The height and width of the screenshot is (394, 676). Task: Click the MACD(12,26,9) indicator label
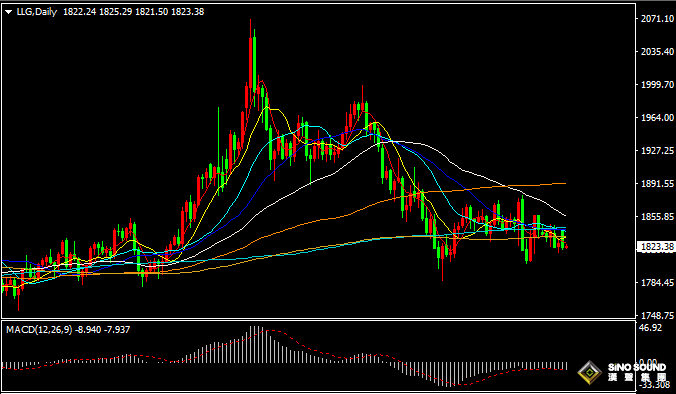[39, 330]
